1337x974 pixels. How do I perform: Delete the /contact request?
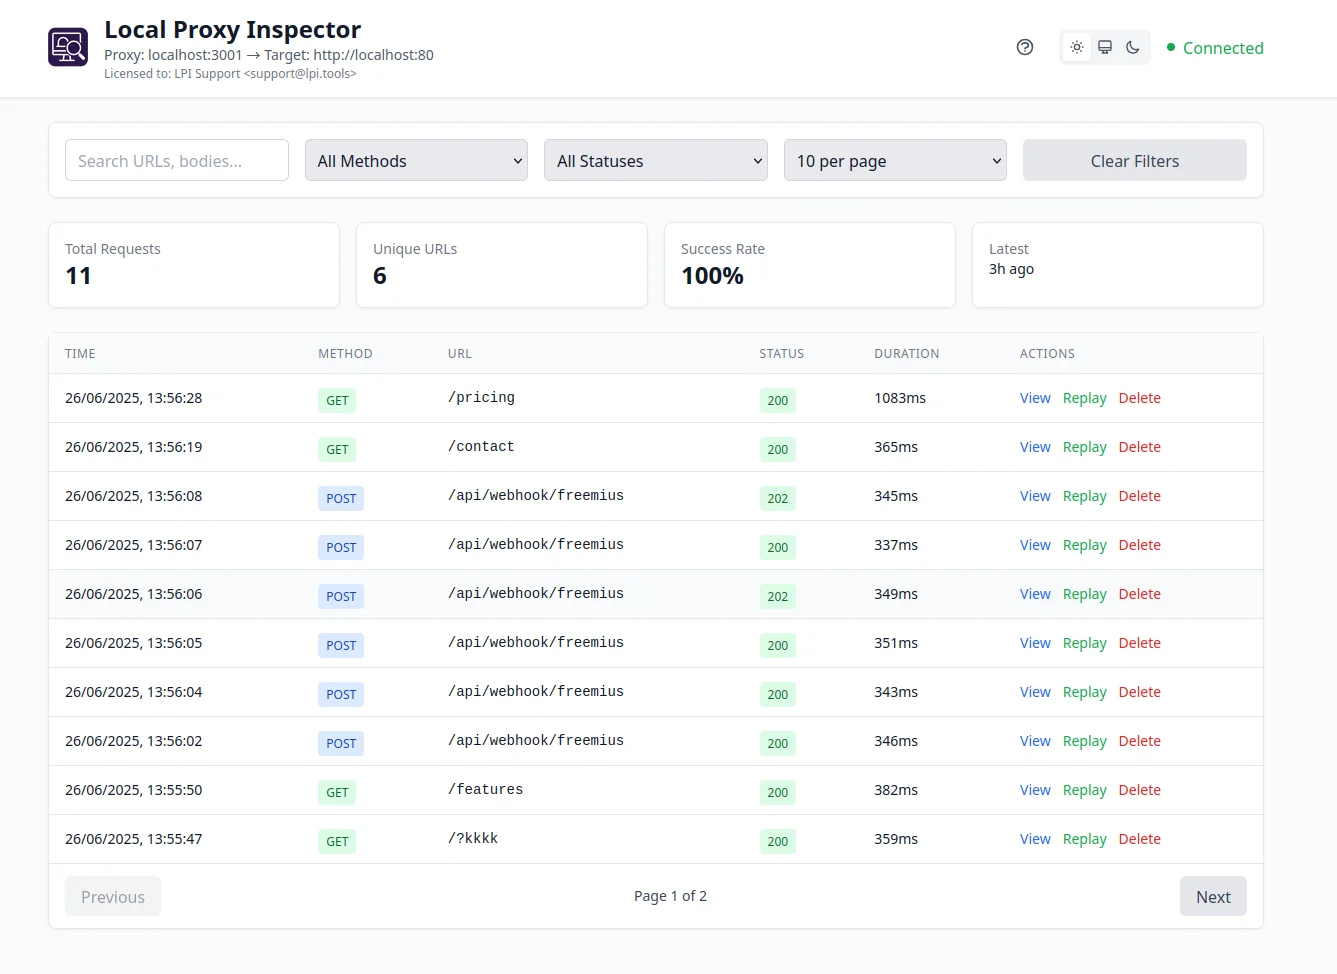point(1139,447)
